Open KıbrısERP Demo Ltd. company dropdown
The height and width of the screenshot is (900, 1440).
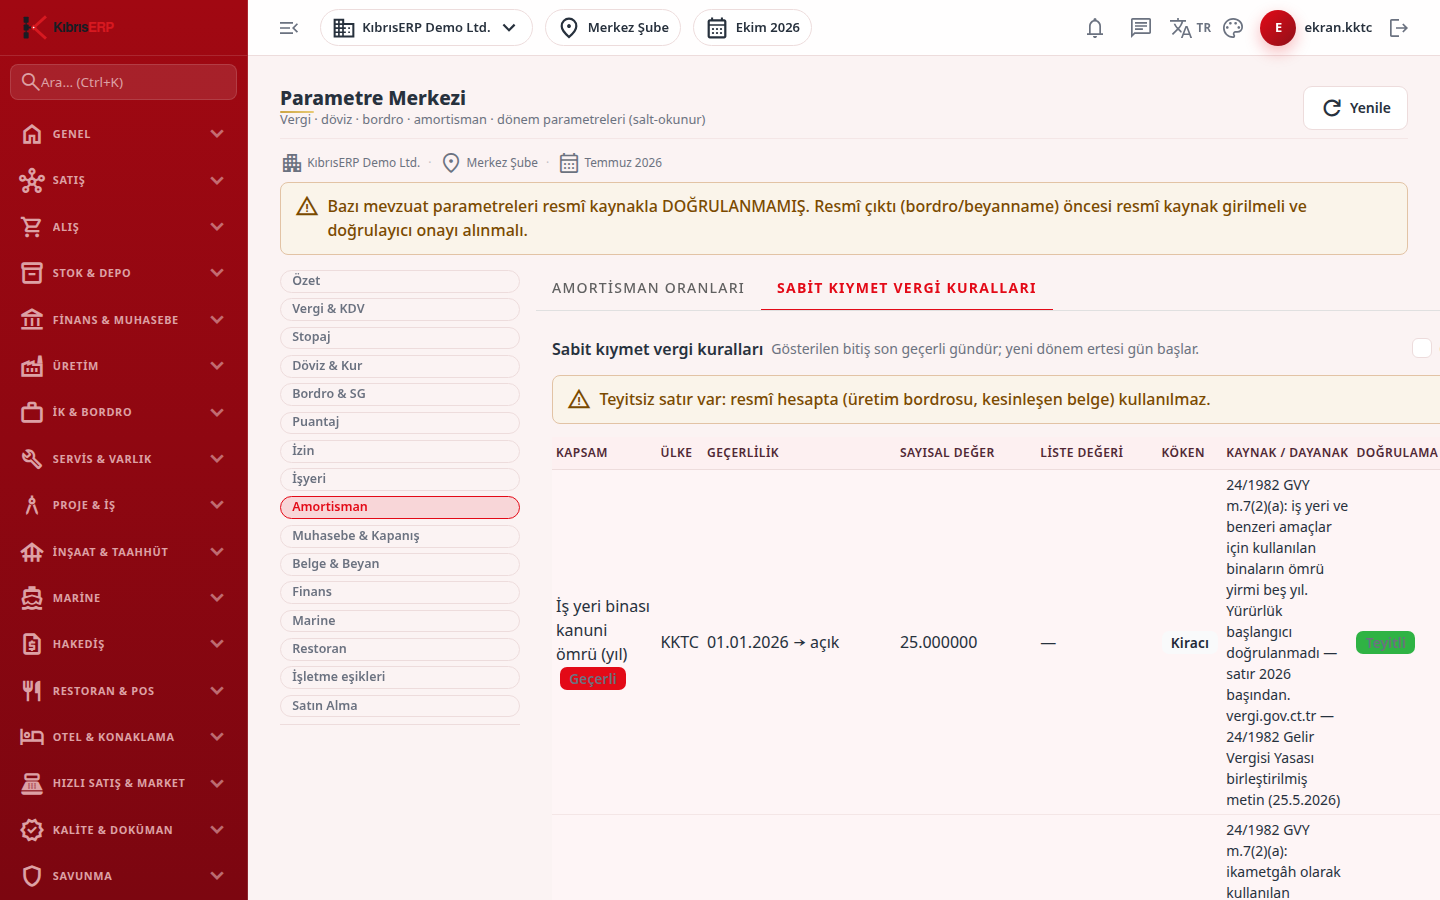pos(426,28)
